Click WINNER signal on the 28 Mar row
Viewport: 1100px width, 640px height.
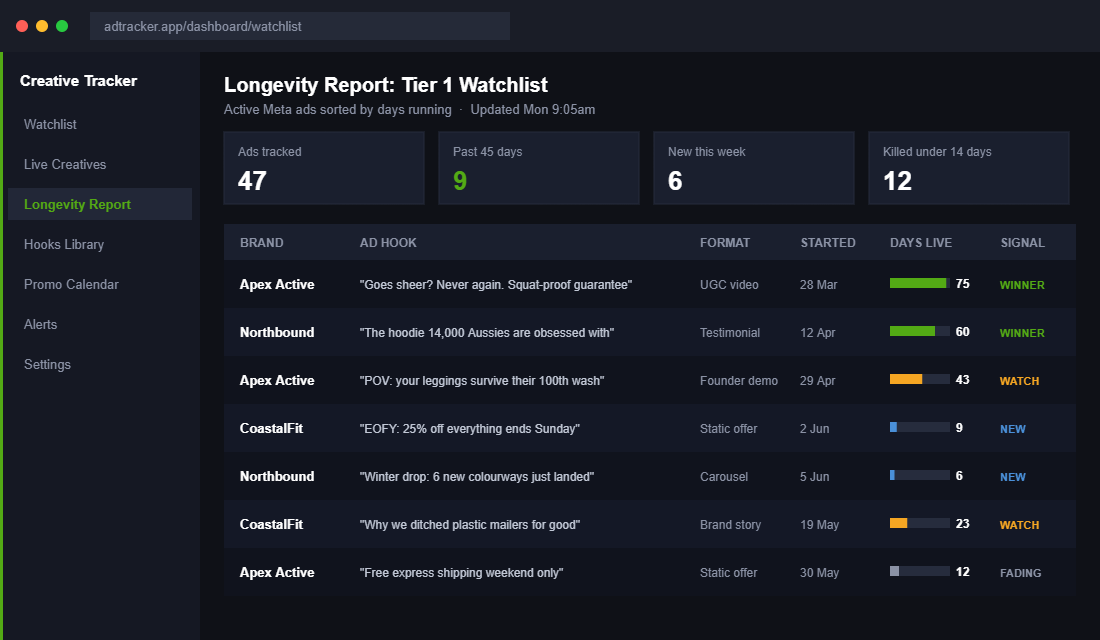tap(1022, 285)
